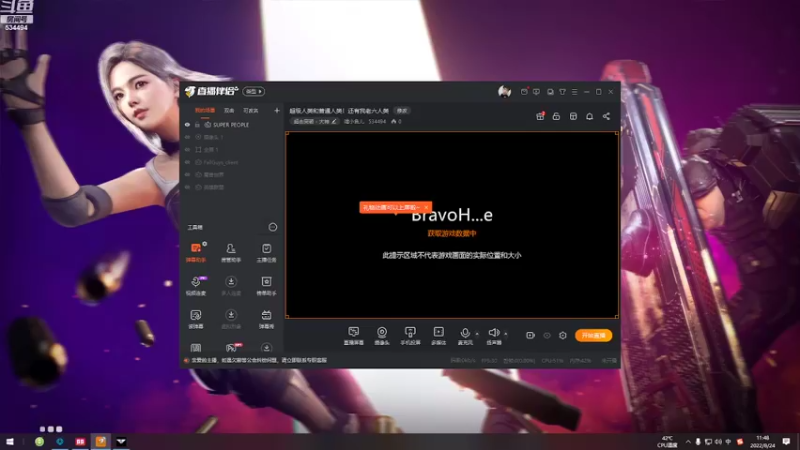Select SUPER PEOPLE source row
Image resolution: width=800 pixels, height=450 pixels.
pyautogui.click(x=232, y=124)
